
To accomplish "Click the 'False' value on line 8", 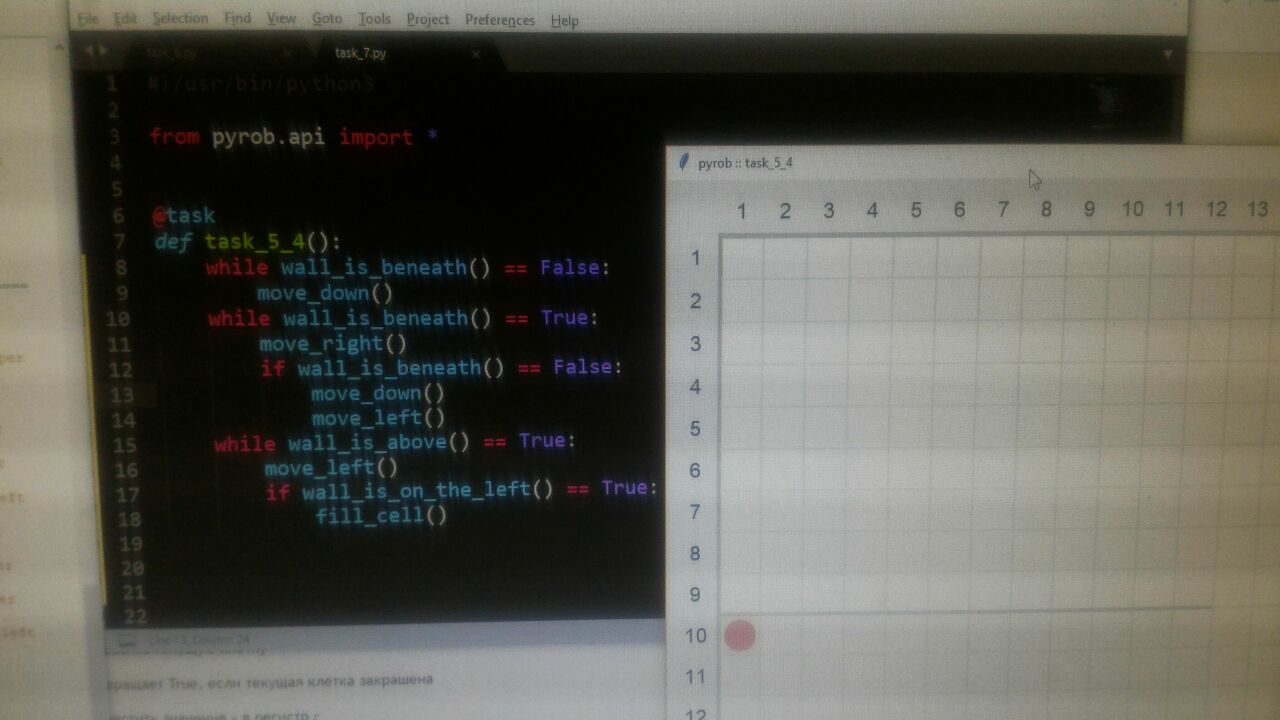I will click(570, 267).
